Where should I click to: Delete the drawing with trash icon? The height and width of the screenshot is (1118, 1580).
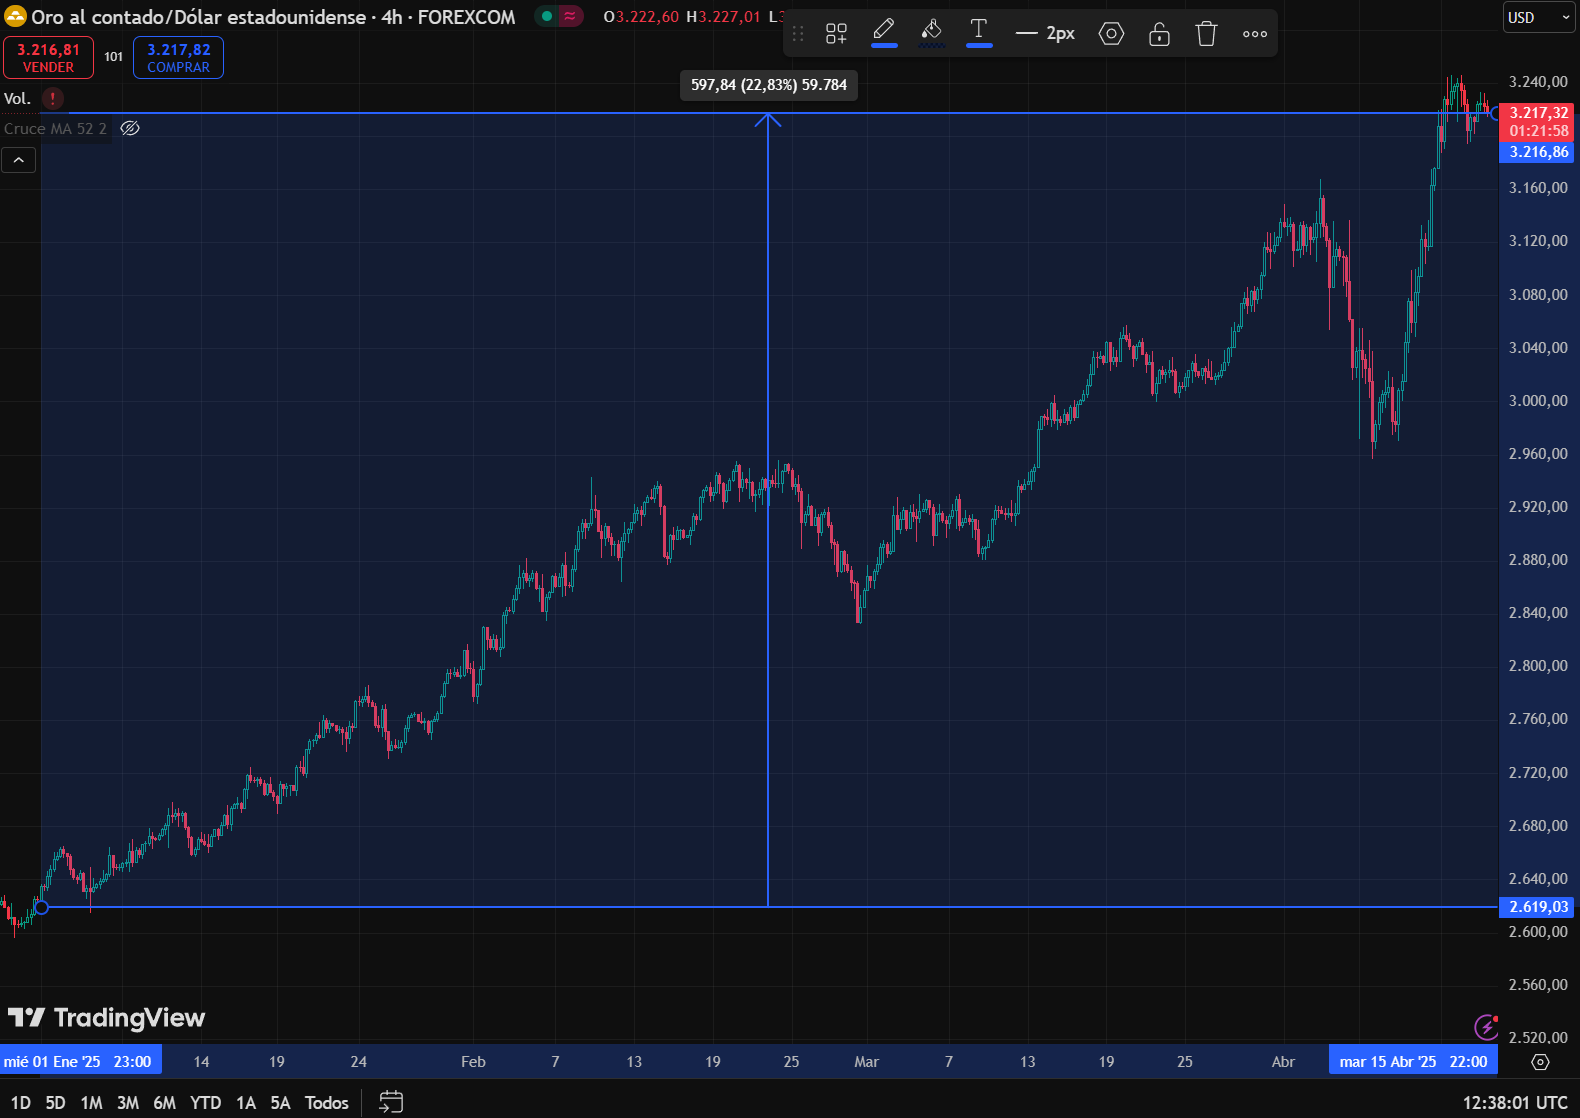coord(1207,34)
